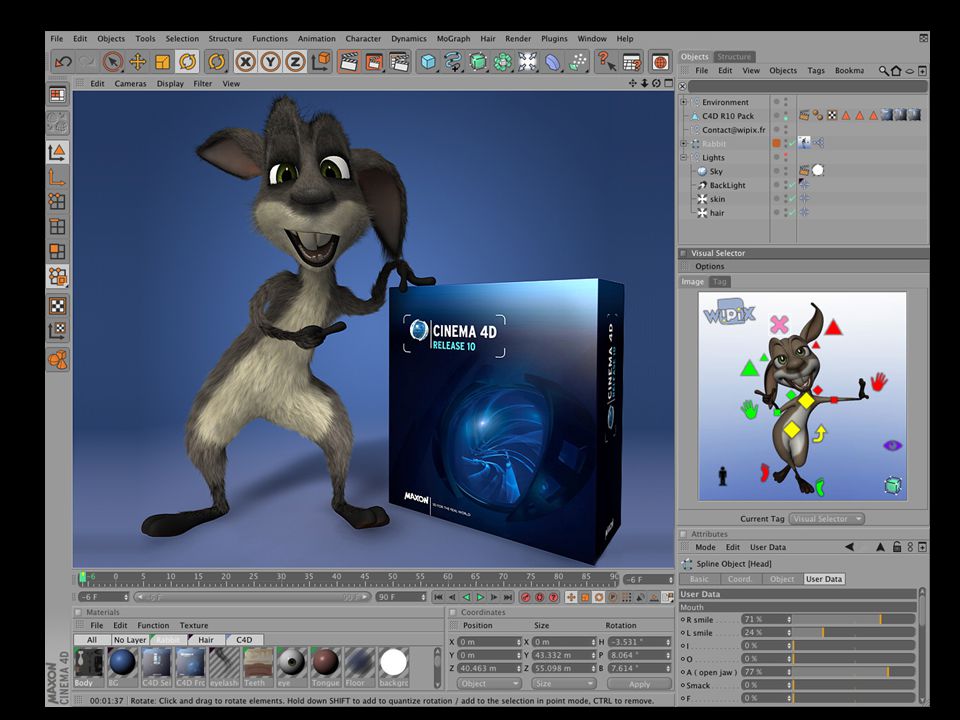
Task: Select the Tongue material thumbnail
Action: tap(325, 667)
